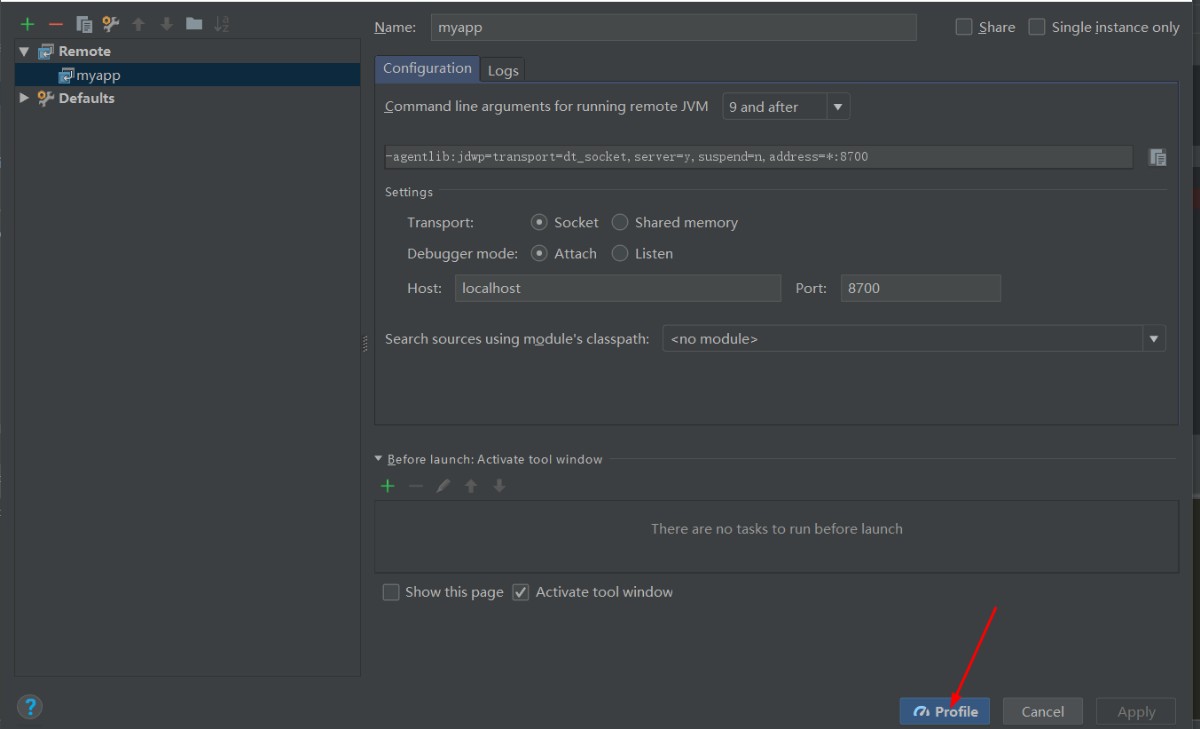This screenshot has width=1200, height=729.
Task: Select the Shared memory transport option
Action: (x=620, y=222)
